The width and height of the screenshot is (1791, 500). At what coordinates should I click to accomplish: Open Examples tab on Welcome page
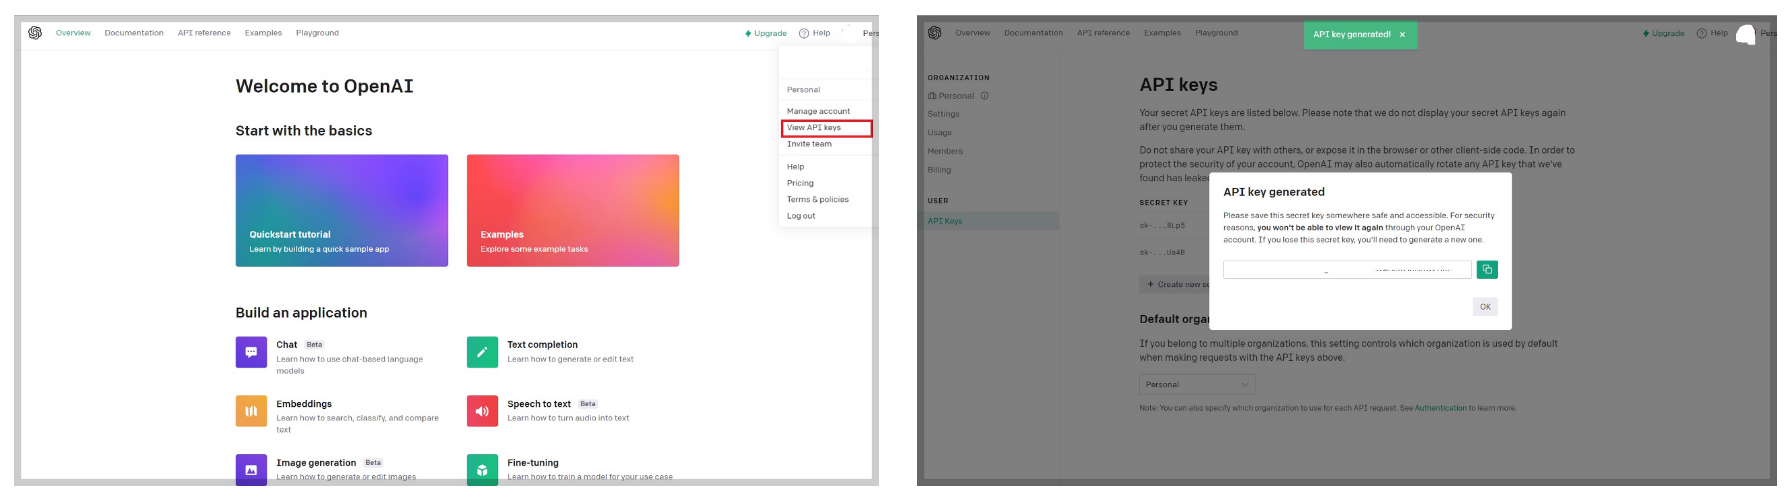point(263,33)
